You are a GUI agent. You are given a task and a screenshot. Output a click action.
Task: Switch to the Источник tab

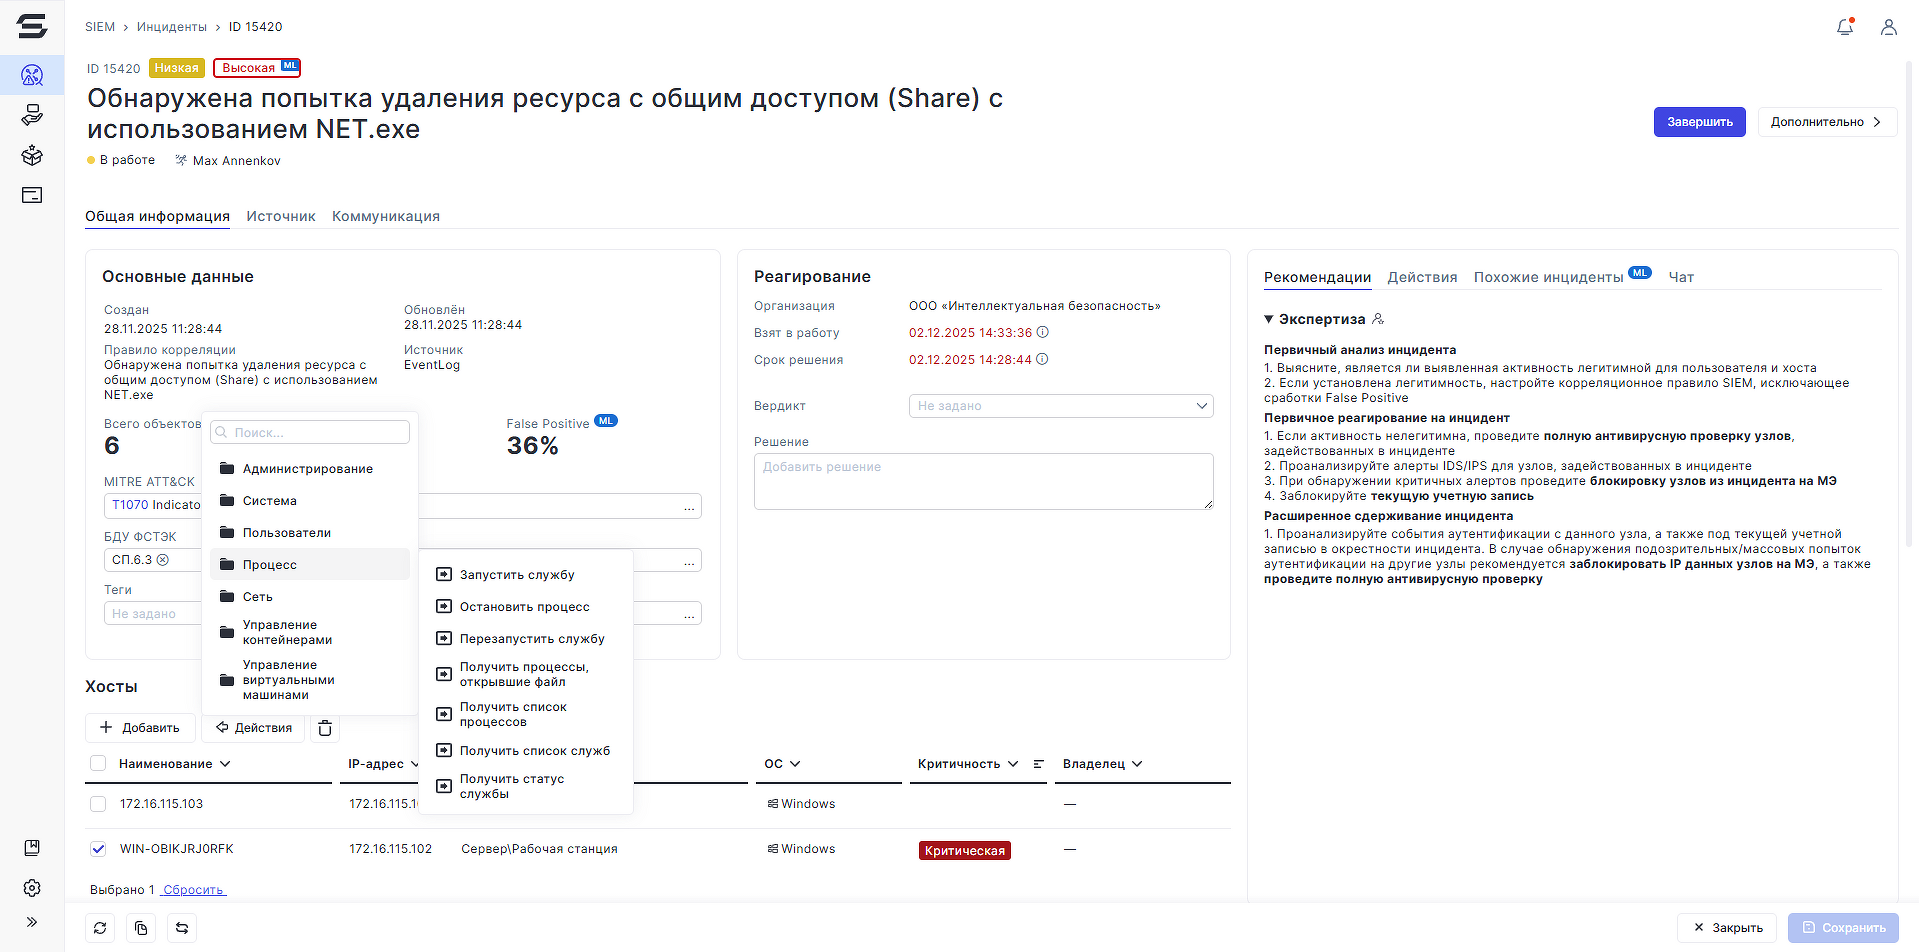[281, 216]
